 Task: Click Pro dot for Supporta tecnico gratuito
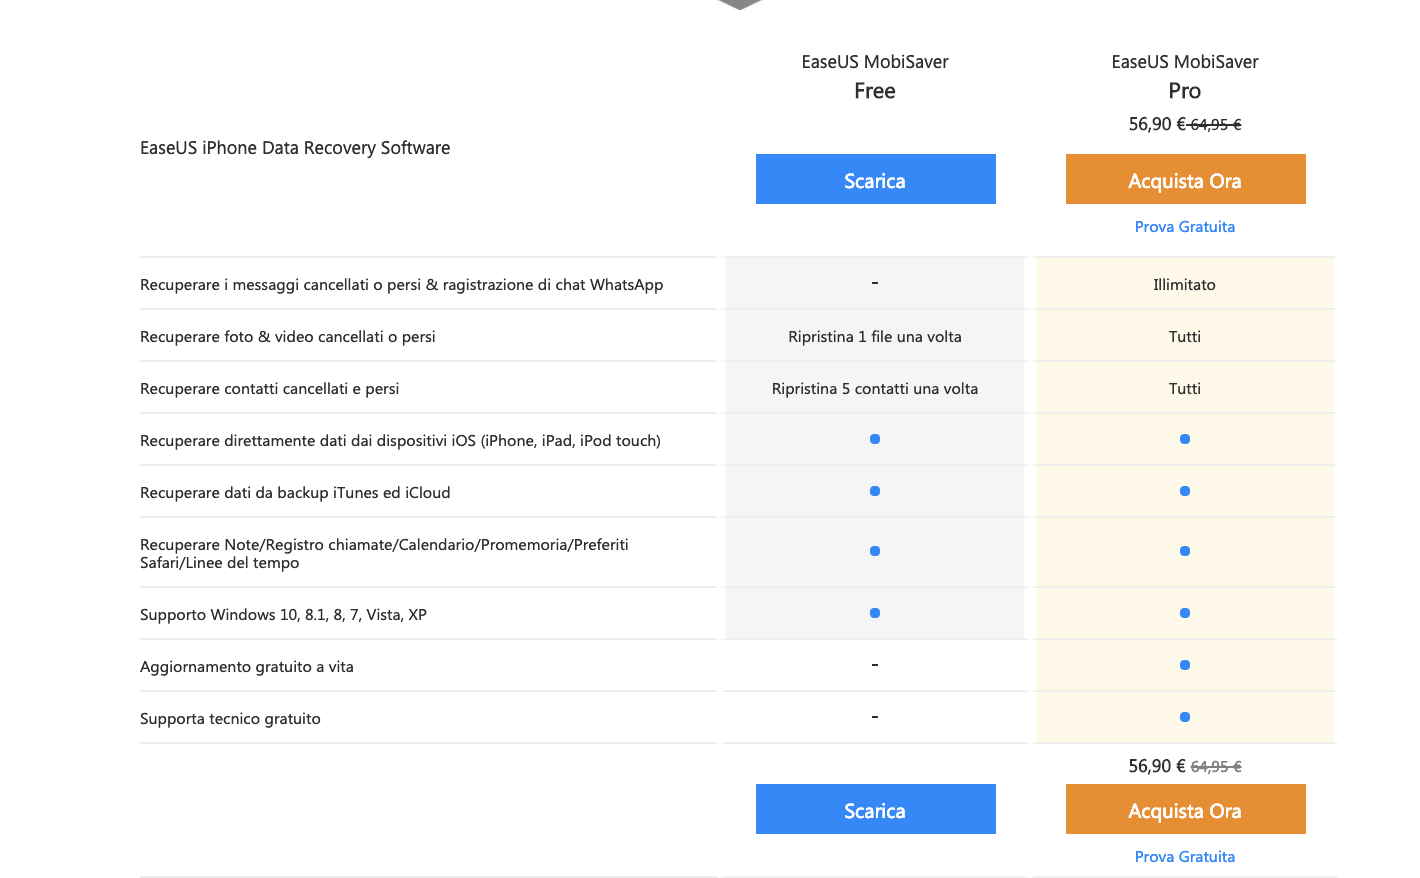(x=1185, y=717)
